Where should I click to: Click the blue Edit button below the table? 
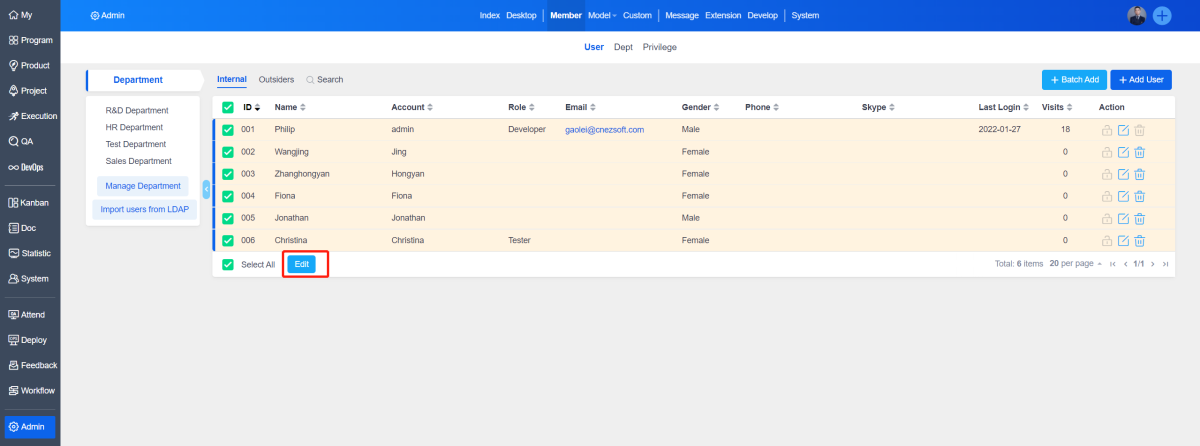pyautogui.click(x=301, y=264)
